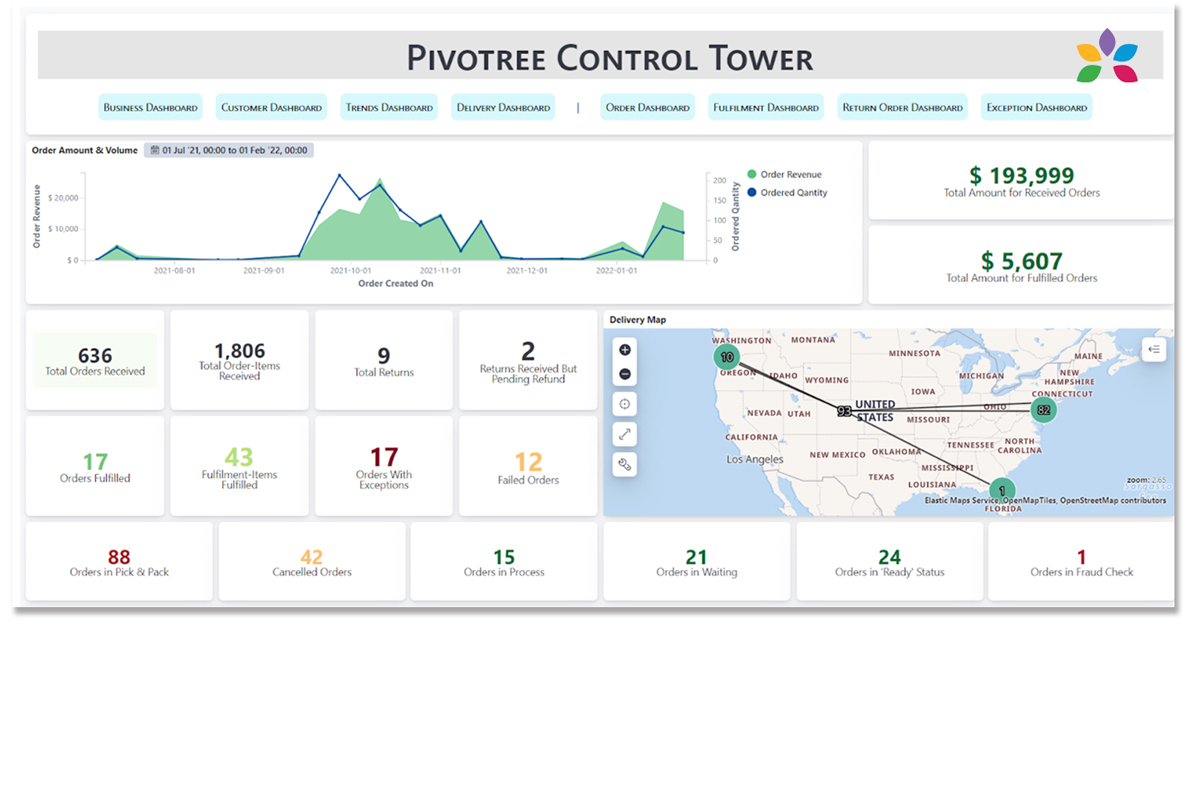
Task: Open the Total Returns card
Action: (384, 360)
